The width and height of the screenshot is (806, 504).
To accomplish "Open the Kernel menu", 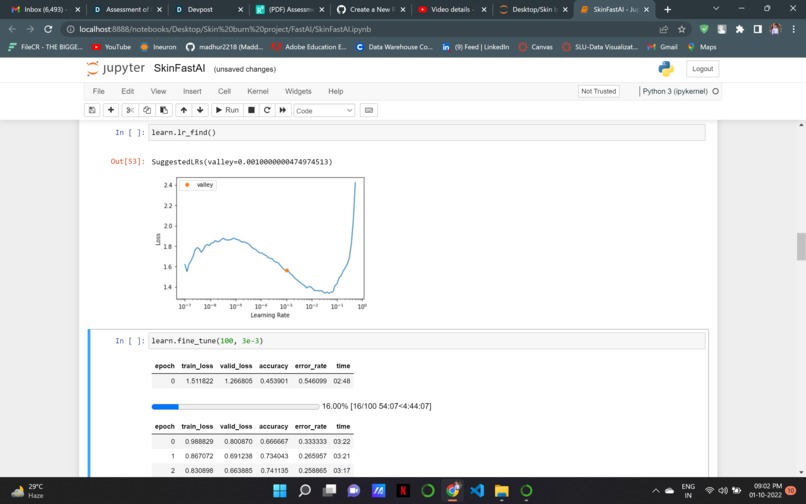I will click(258, 91).
